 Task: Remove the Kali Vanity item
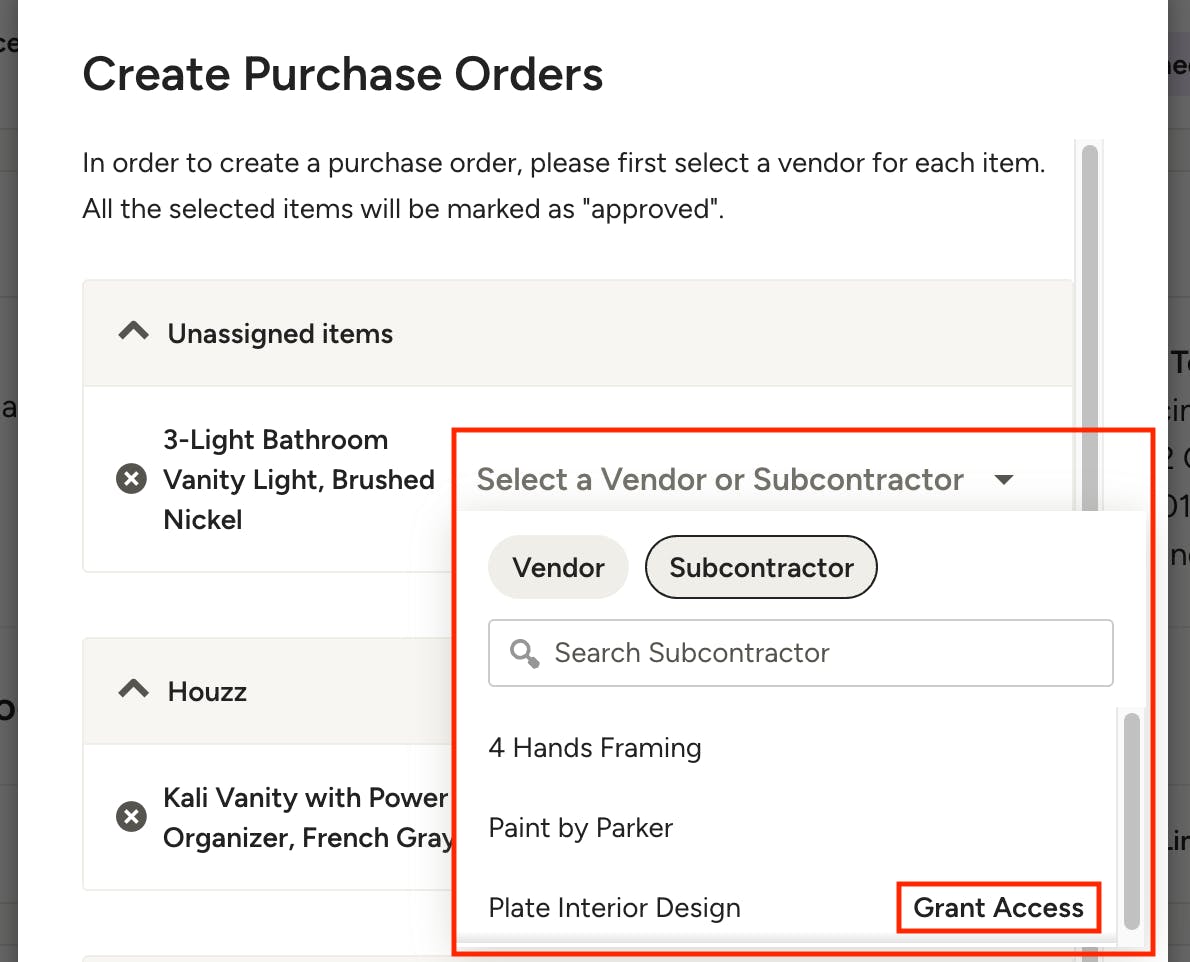tap(130, 818)
